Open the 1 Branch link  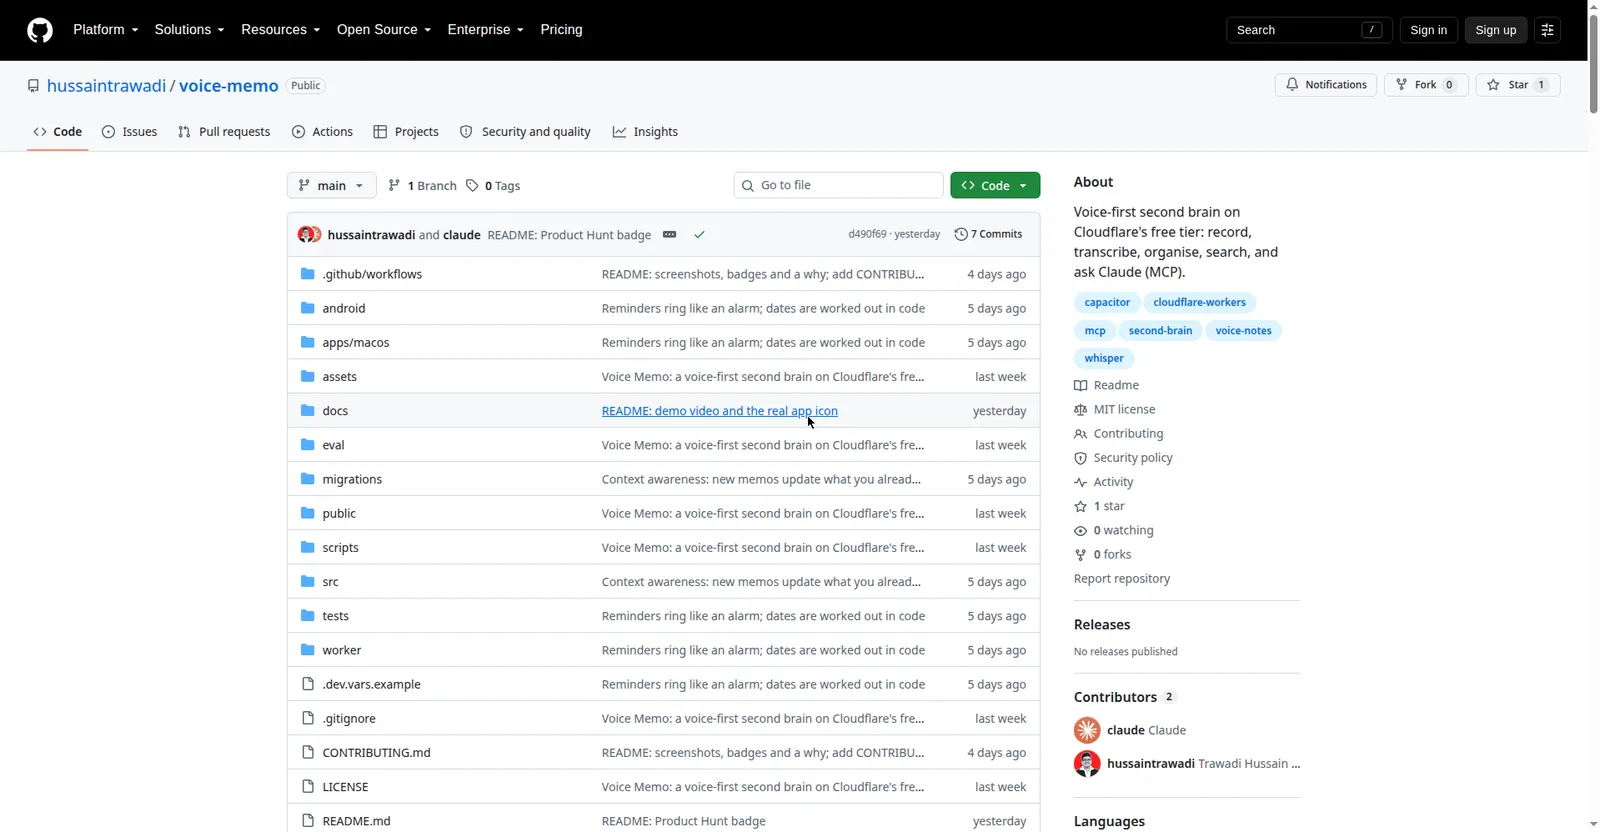(x=422, y=186)
